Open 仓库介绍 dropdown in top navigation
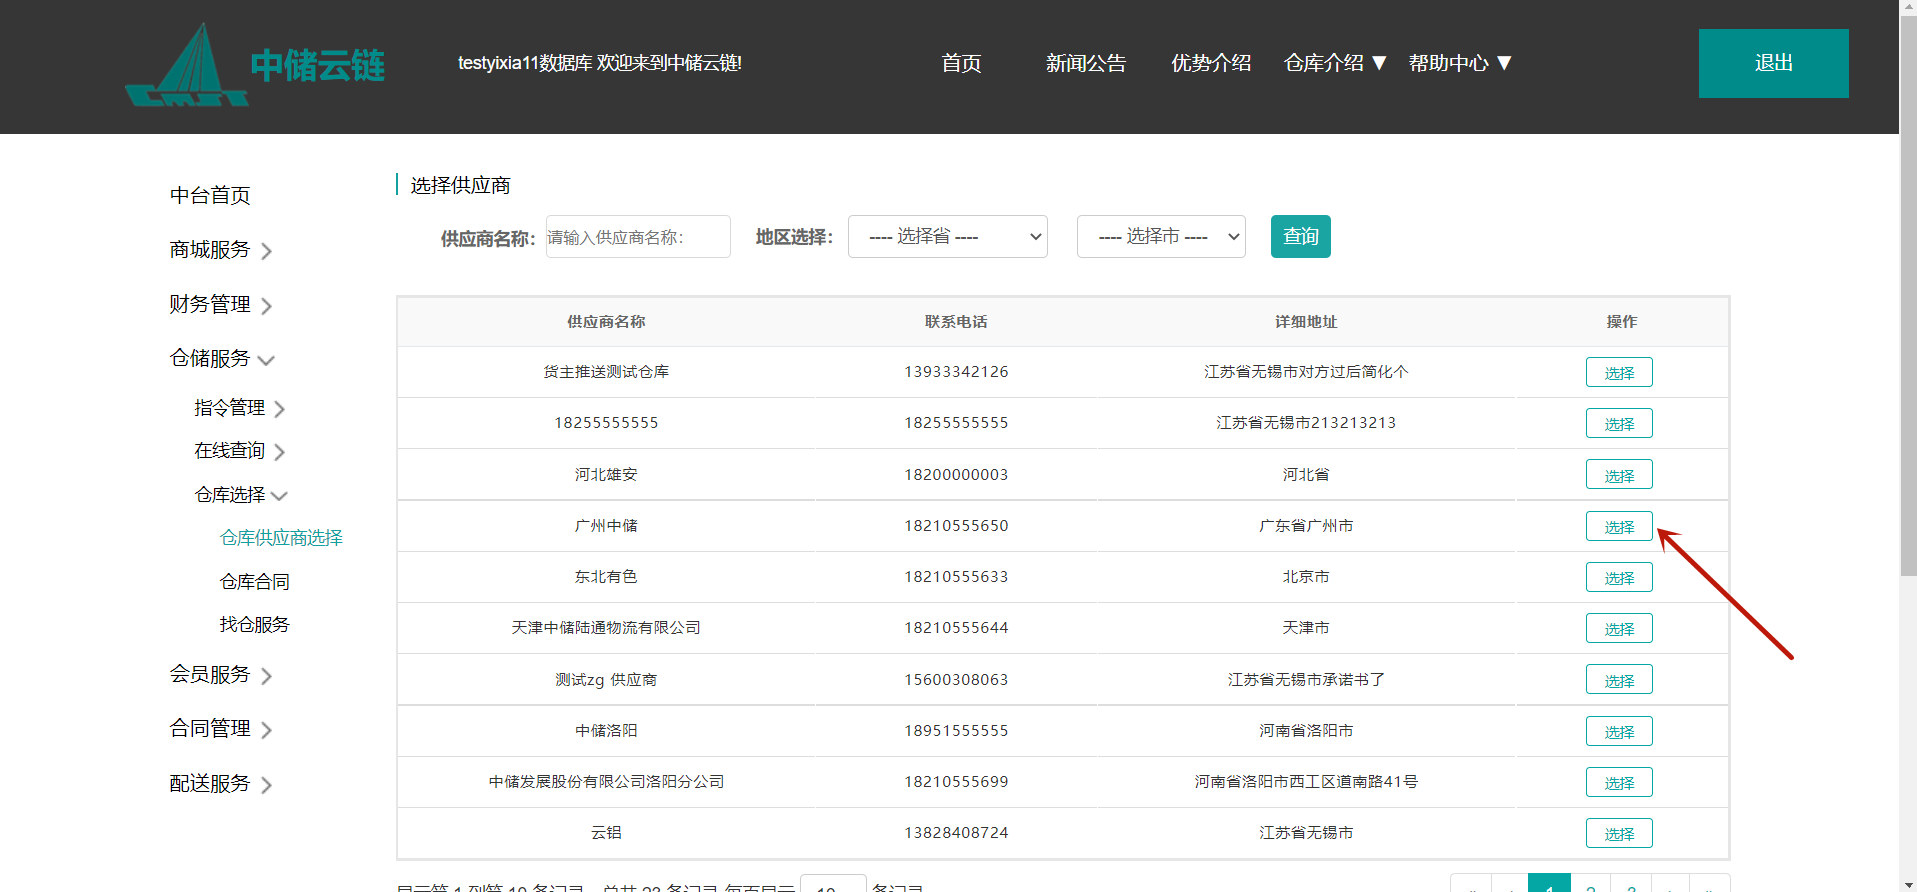Image resolution: width=1917 pixels, height=892 pixels. (x=1334, y=63)
